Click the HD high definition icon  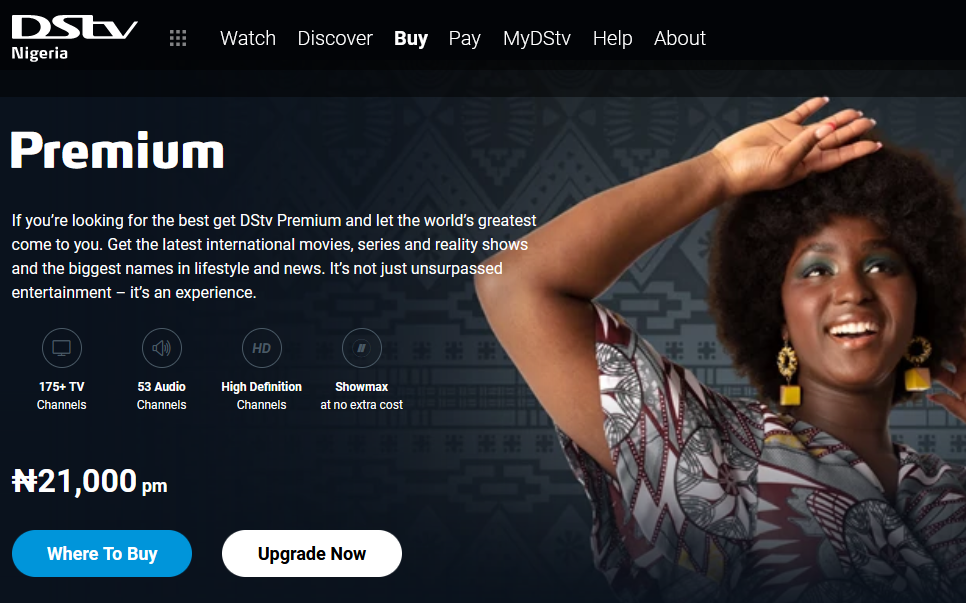261,348
